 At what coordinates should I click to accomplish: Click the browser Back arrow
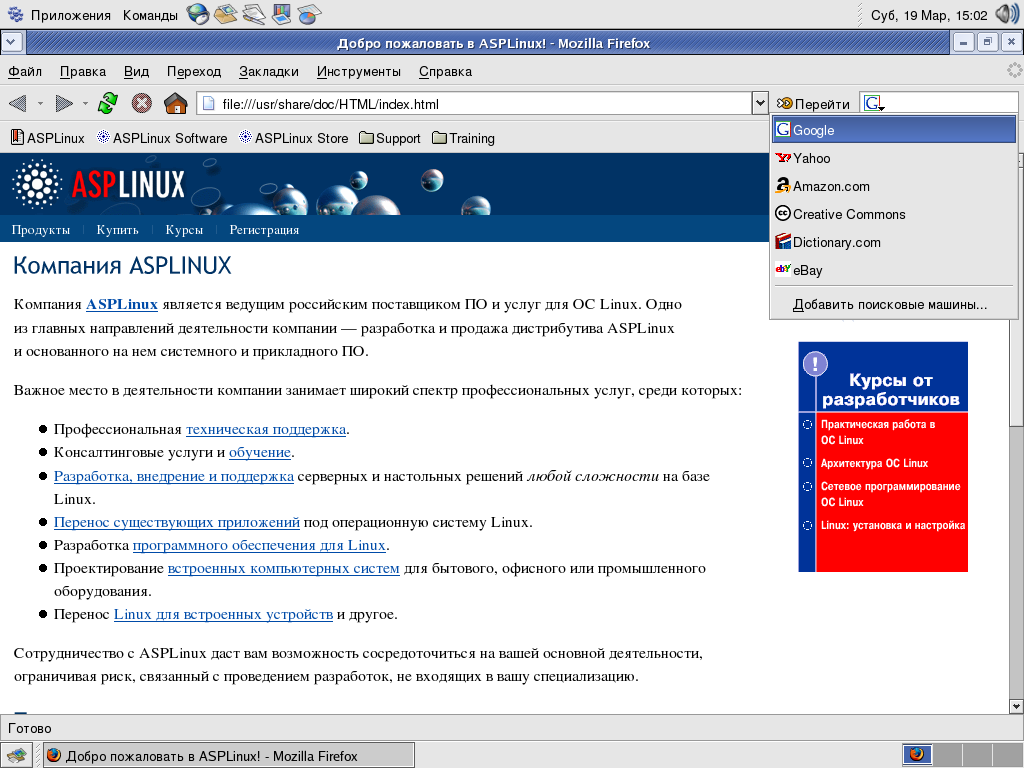tap(18, 103)
